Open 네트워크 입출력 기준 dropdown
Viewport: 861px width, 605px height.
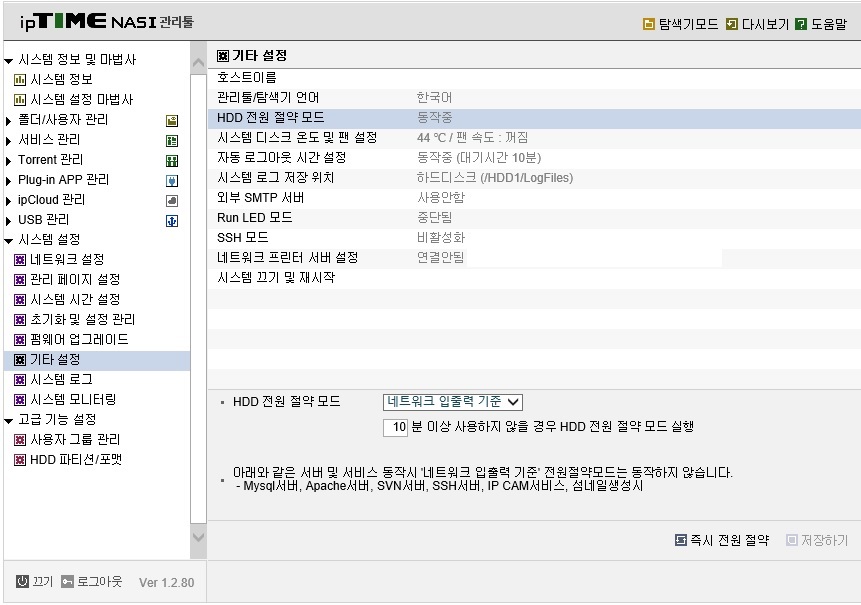452,402
